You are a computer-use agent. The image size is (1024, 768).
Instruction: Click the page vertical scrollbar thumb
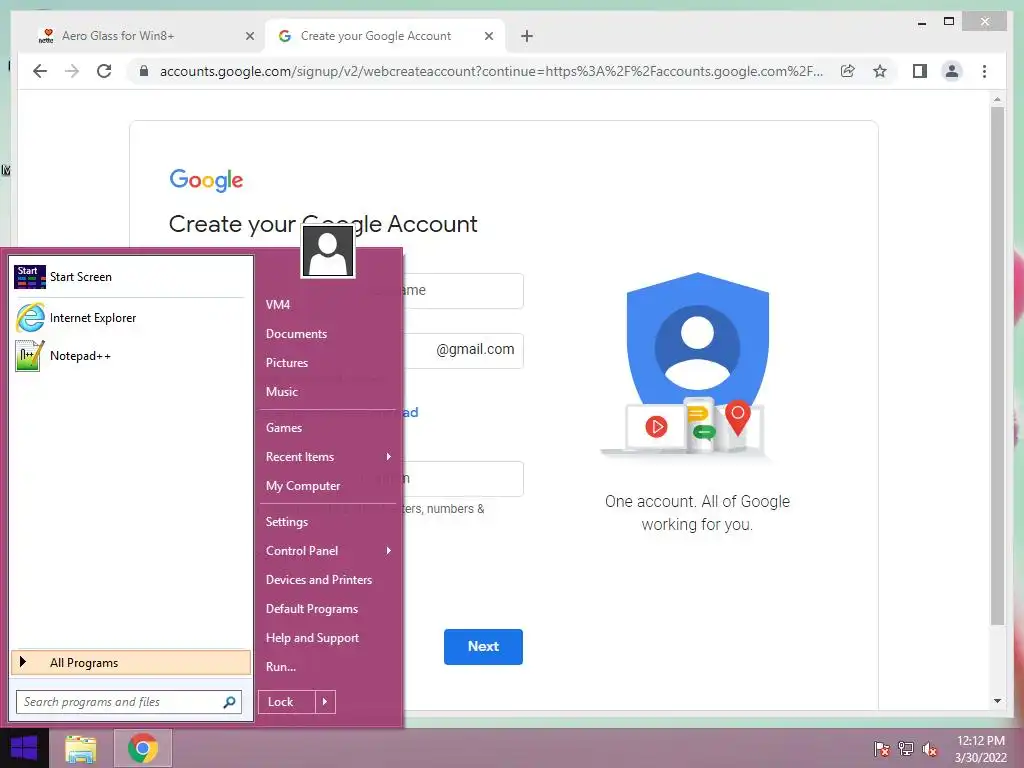click(x=997, y=366)
